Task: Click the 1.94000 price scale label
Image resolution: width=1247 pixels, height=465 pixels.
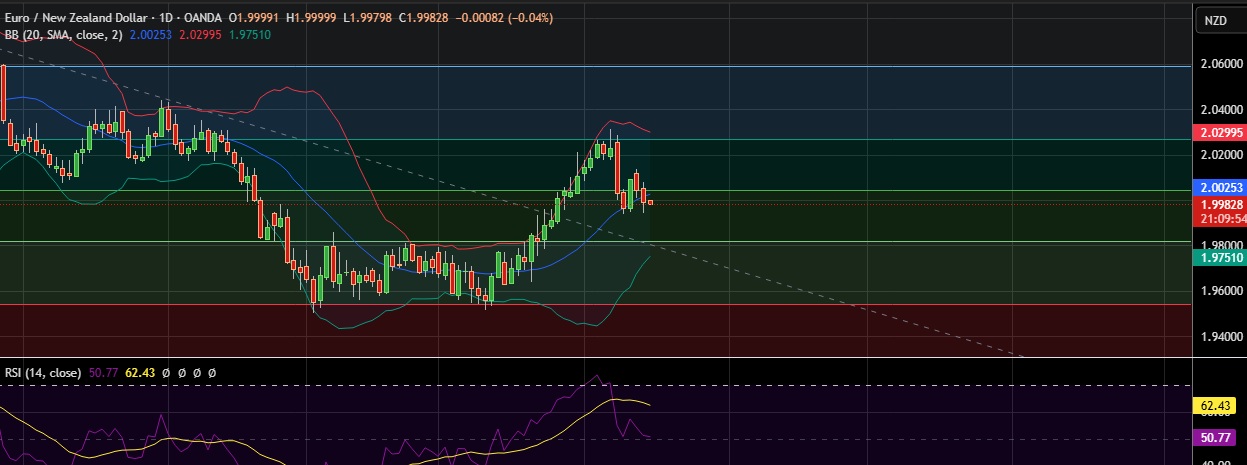Action: 1220,337
